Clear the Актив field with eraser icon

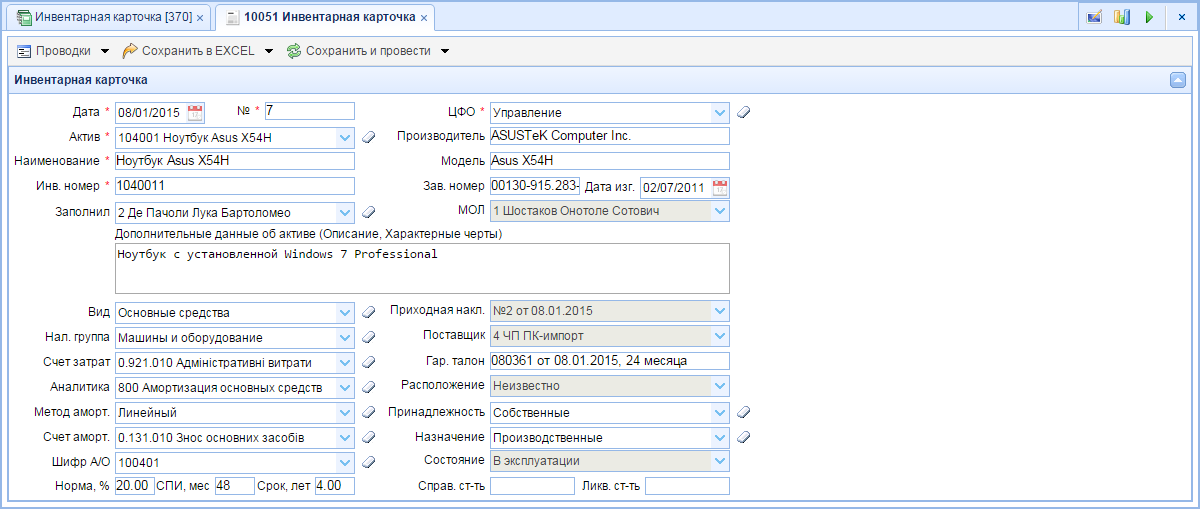tap(367, 137)
